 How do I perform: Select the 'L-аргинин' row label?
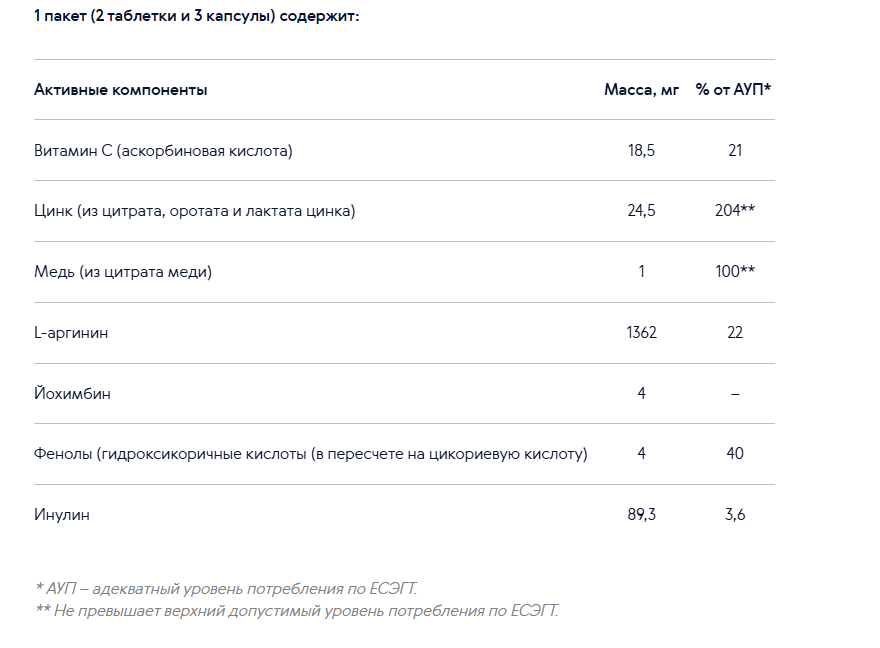click(x=71, y=333)
